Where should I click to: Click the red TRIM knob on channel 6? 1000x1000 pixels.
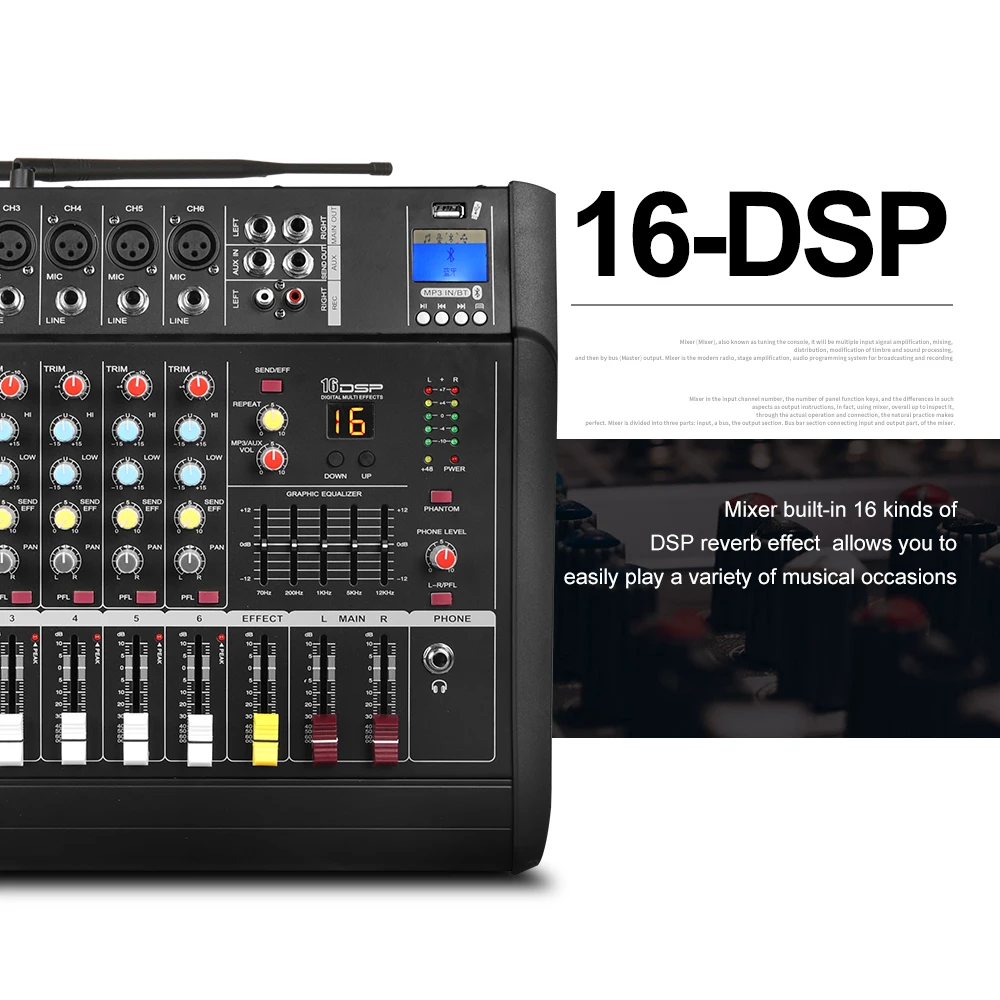pyautogui.click(x=198, y=386)
